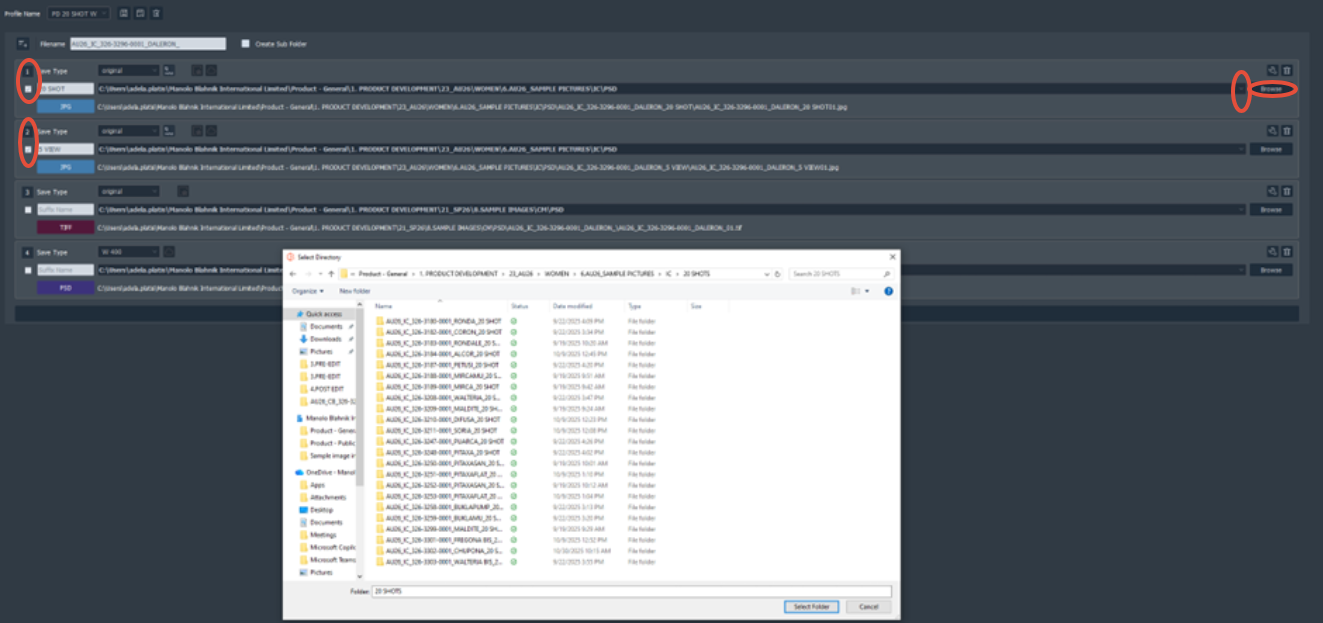Click the TIFF format badge in row 3
Image resolution: width=1323 pixels, height=623 pixels.
pyautogui.click(x=65, y=227)
